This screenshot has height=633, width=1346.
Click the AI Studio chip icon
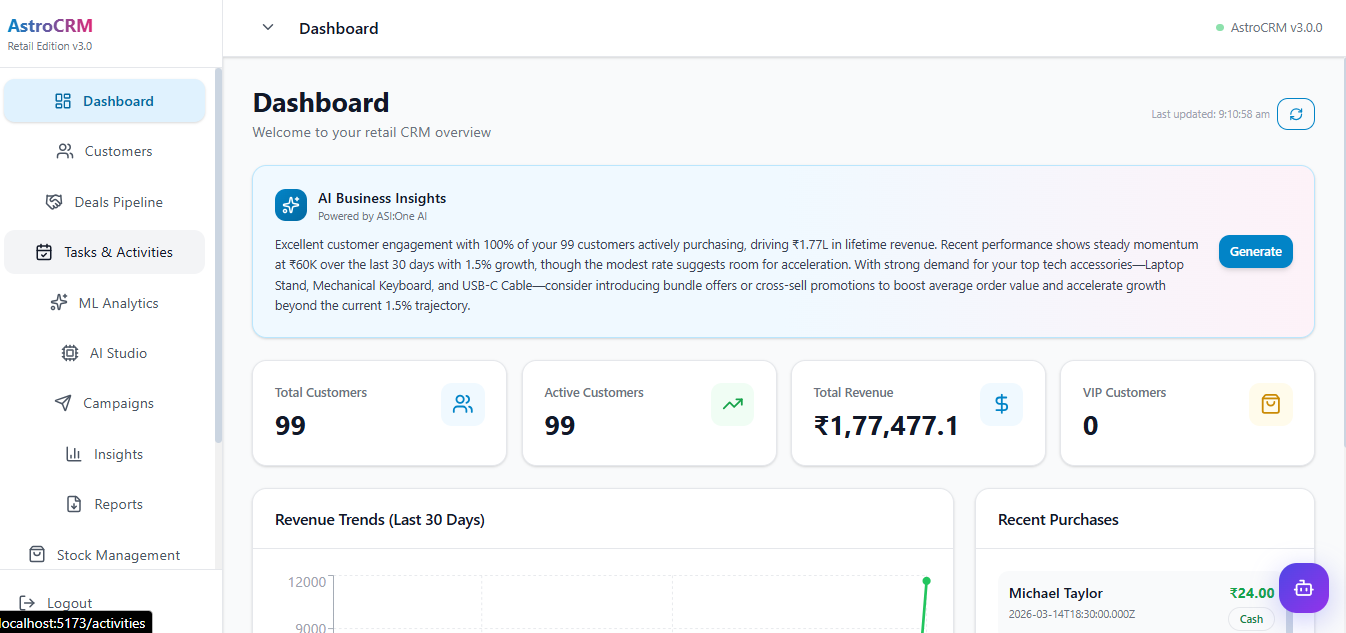[70, 353]
